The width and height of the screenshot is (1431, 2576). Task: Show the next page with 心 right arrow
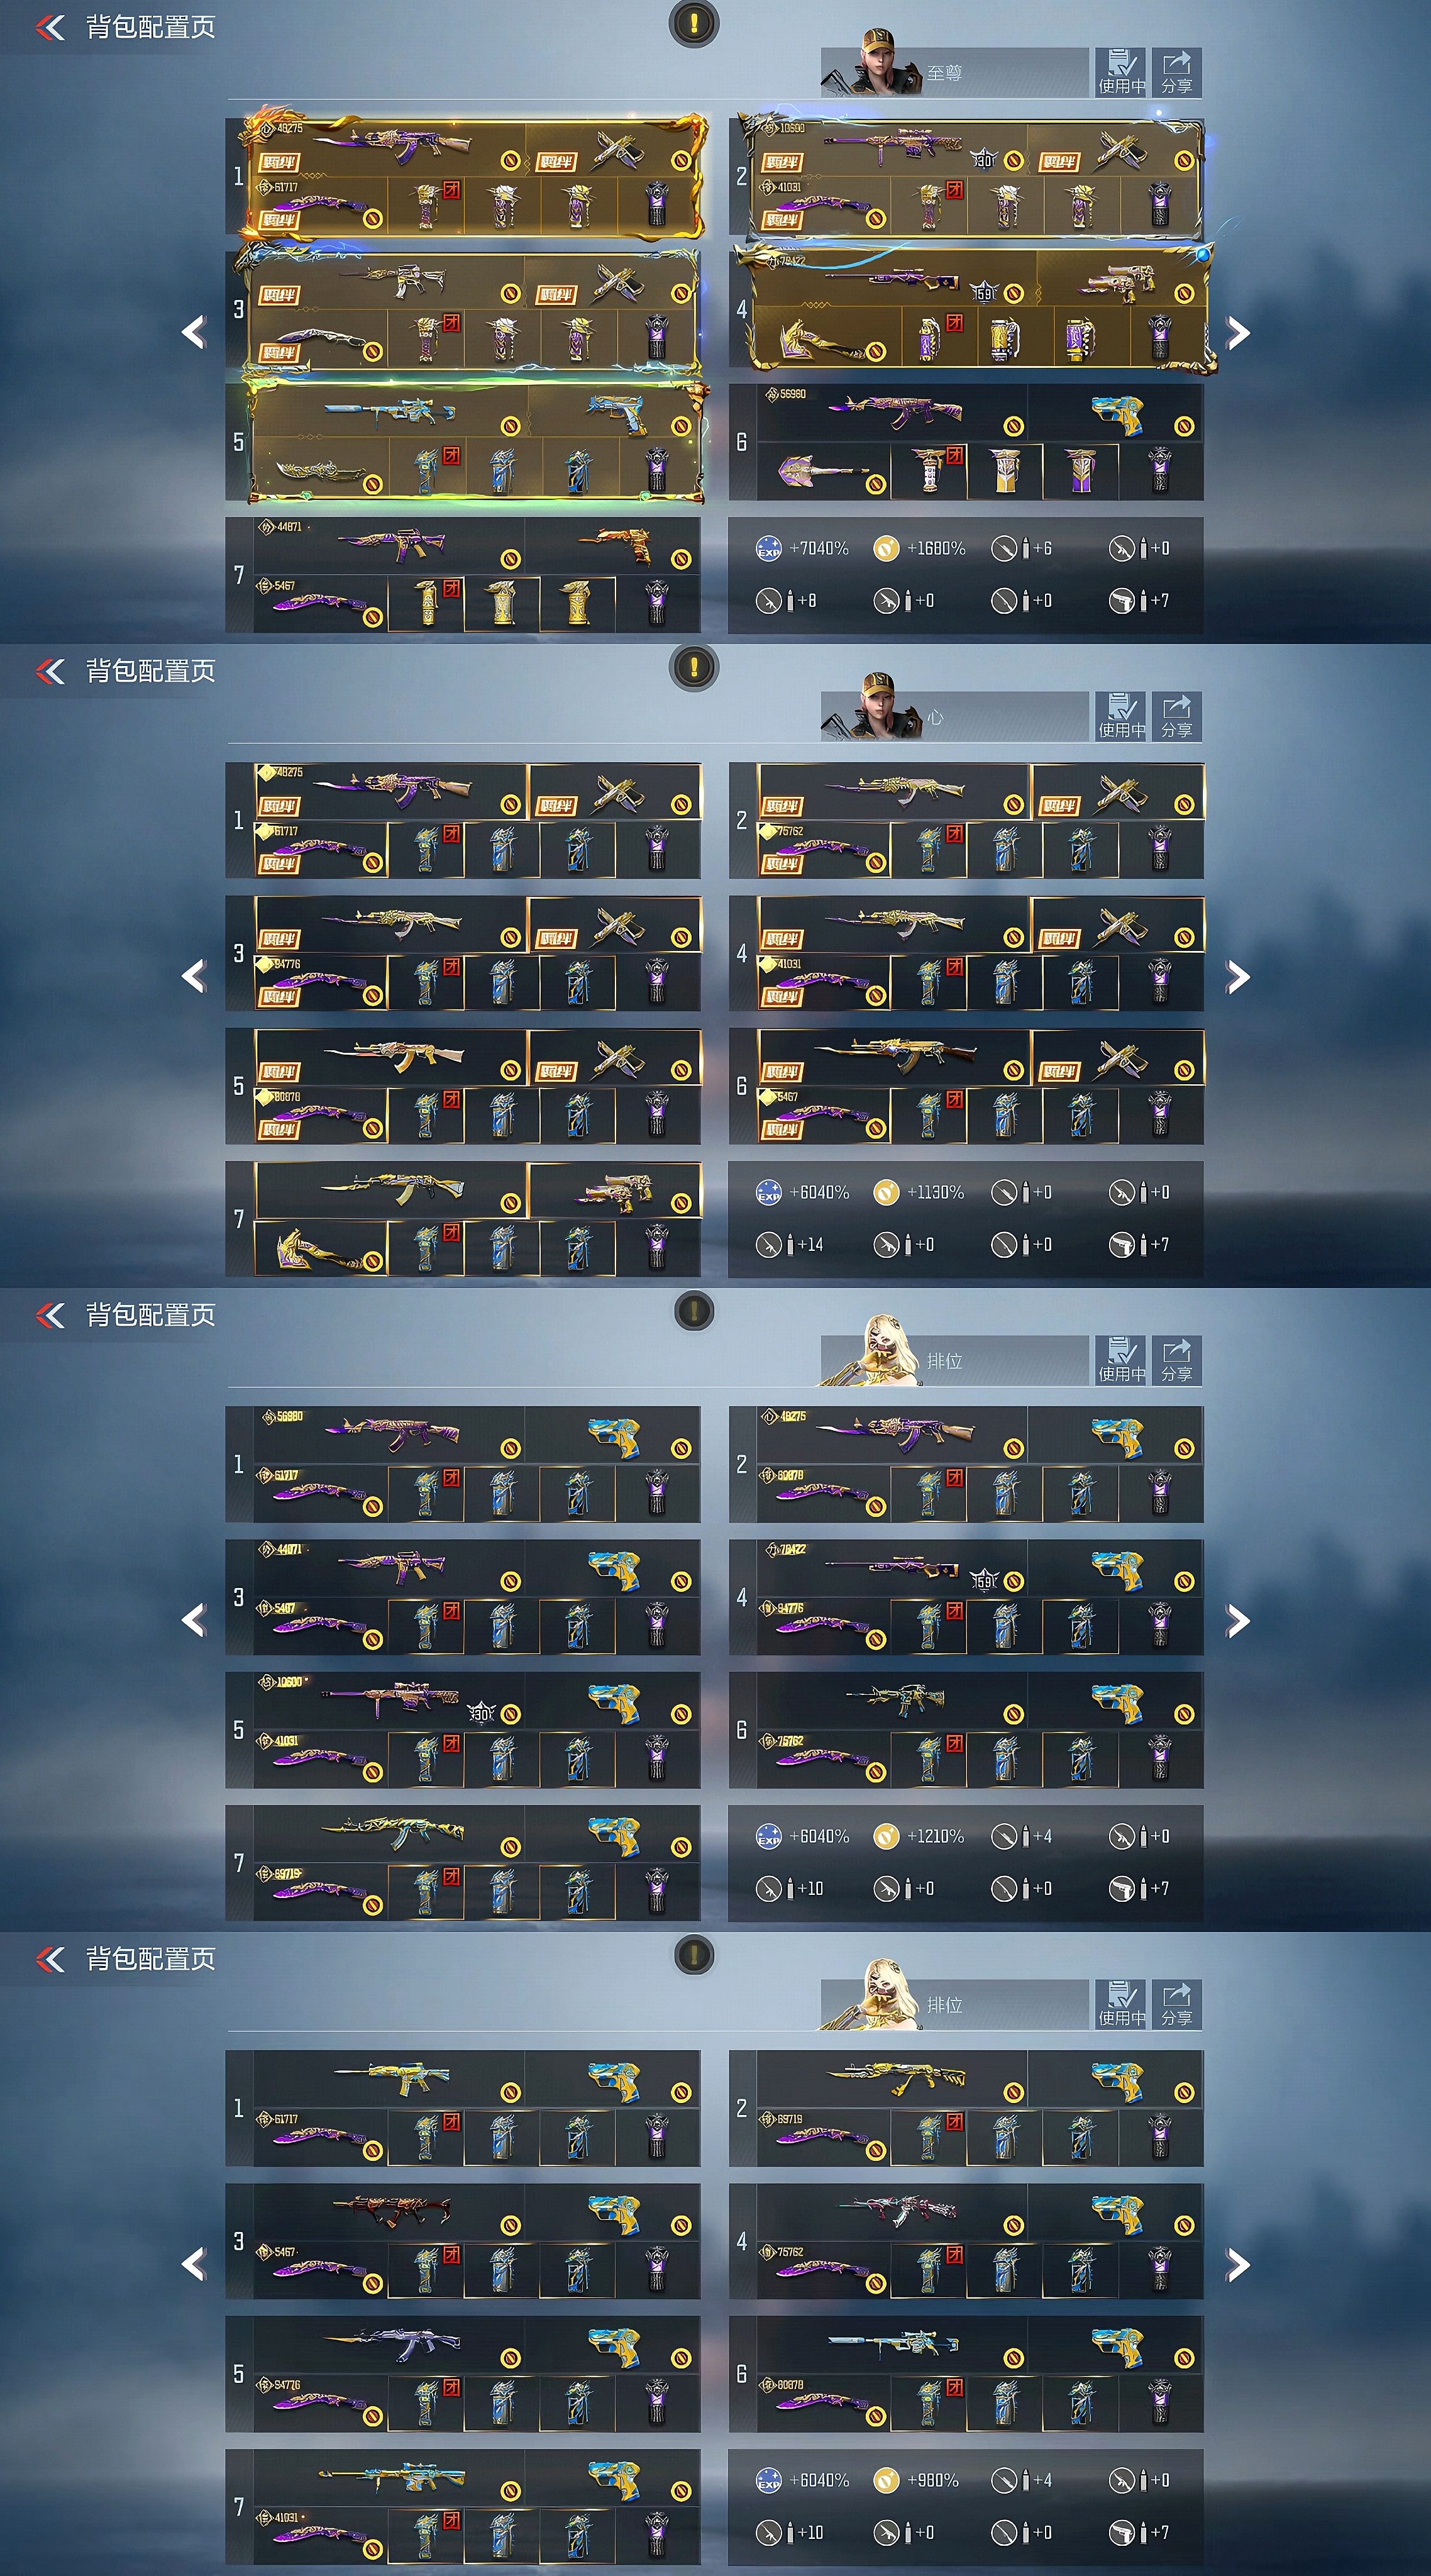1238,976
